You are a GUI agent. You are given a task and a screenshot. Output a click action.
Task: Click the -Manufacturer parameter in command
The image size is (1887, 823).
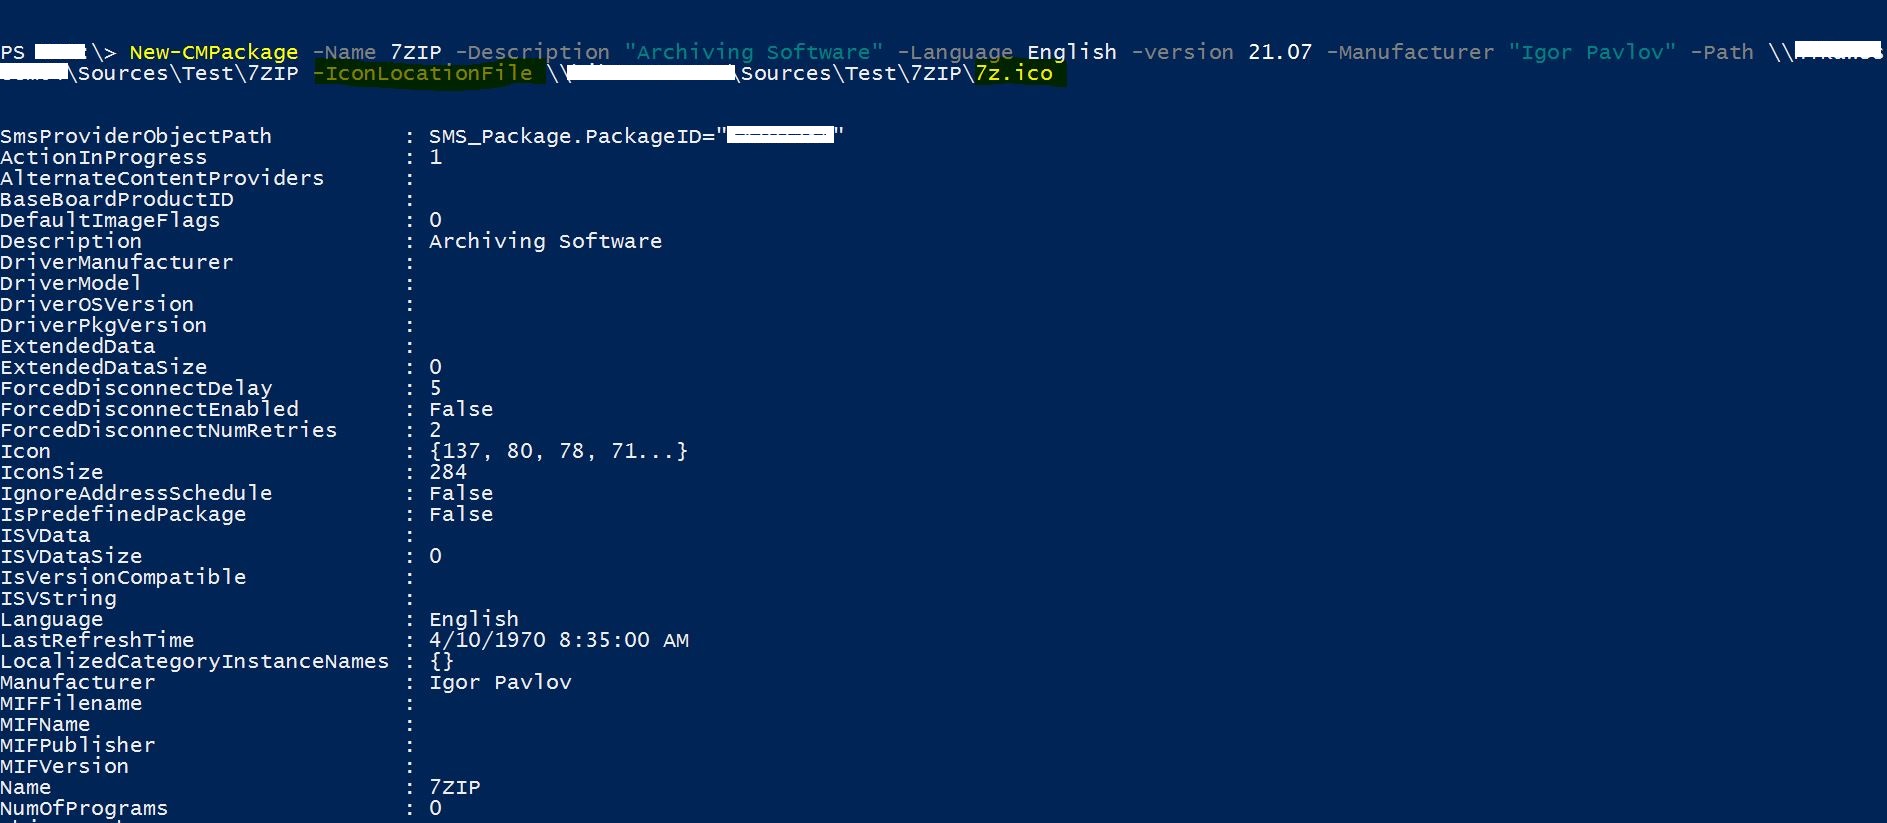(1410, 52)
